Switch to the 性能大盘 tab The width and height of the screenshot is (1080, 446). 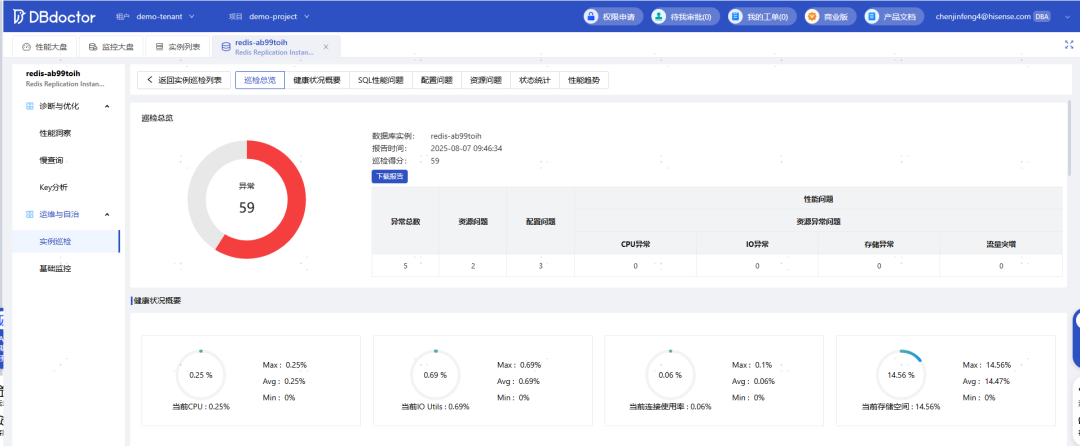[x=45, y=47]
